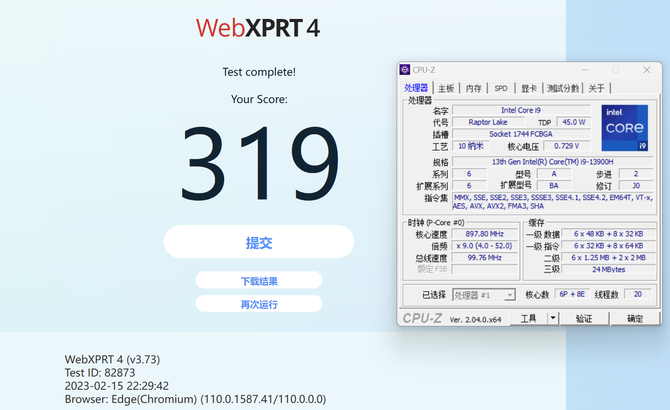Click the 提交 button on WebXPRT page
670x410 pixels.
(259, 242)
